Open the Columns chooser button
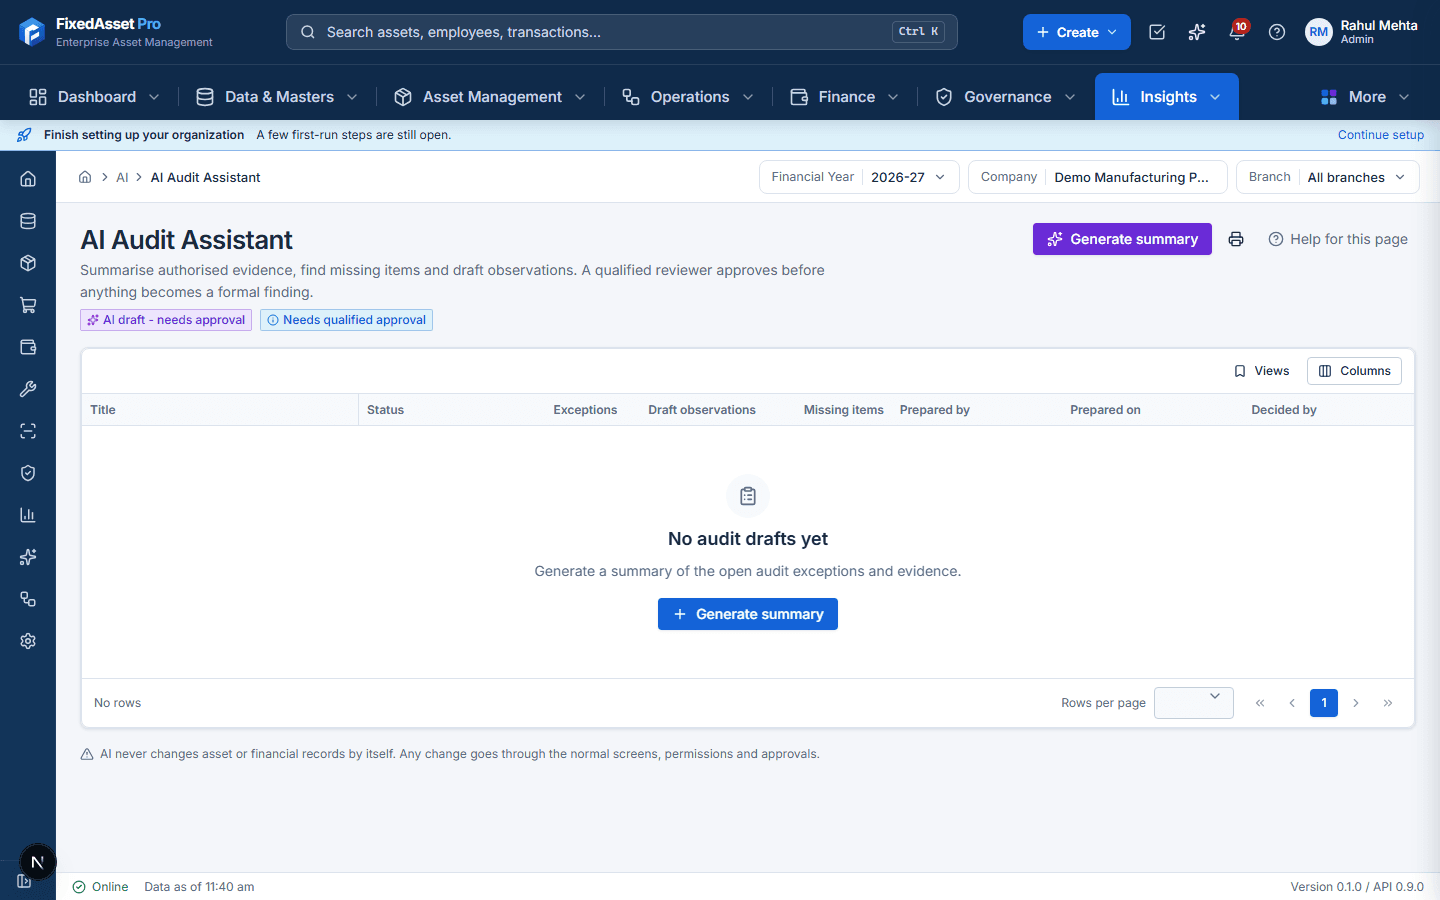Viewport: 1440px width, 900px height. (1354, 371)
